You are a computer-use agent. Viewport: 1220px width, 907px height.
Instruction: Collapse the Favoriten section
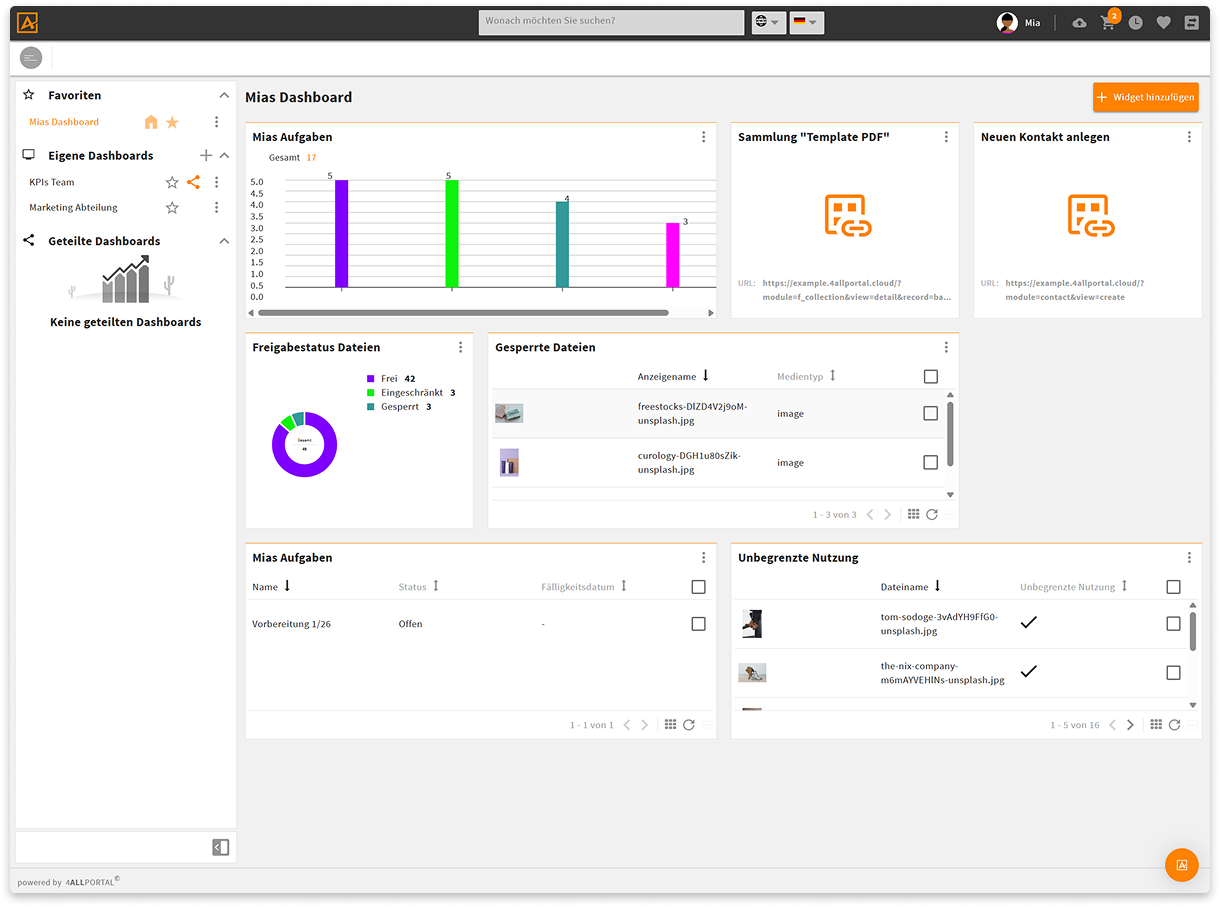pyautogui.click(x=224, y=95)
